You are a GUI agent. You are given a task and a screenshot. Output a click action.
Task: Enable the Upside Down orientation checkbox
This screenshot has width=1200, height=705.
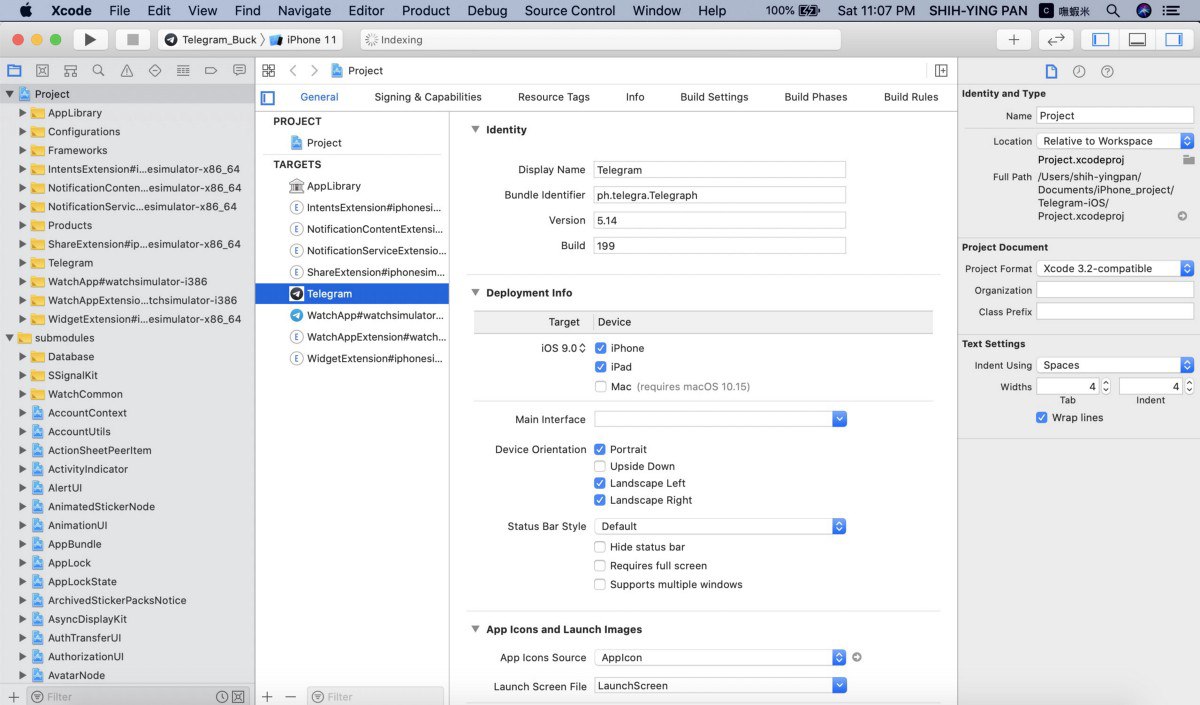point(600,466)
